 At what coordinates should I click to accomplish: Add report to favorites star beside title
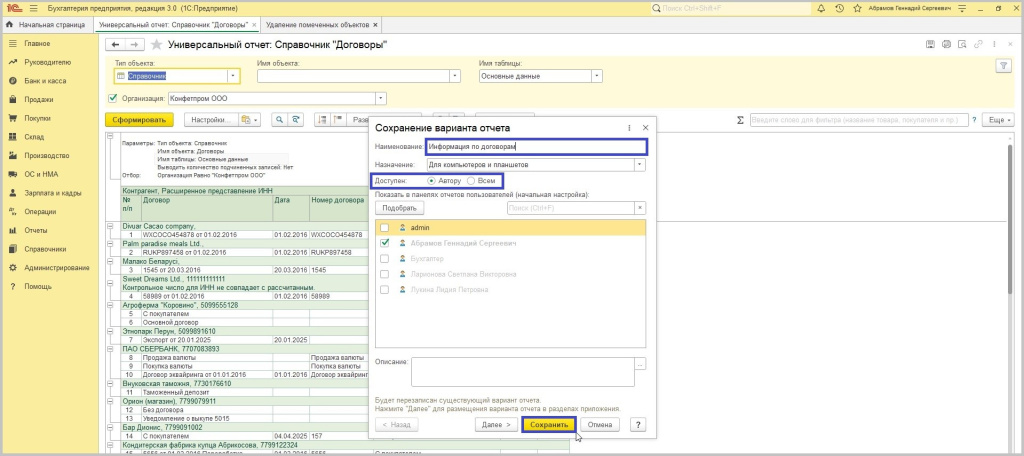[x=156, y=45]
